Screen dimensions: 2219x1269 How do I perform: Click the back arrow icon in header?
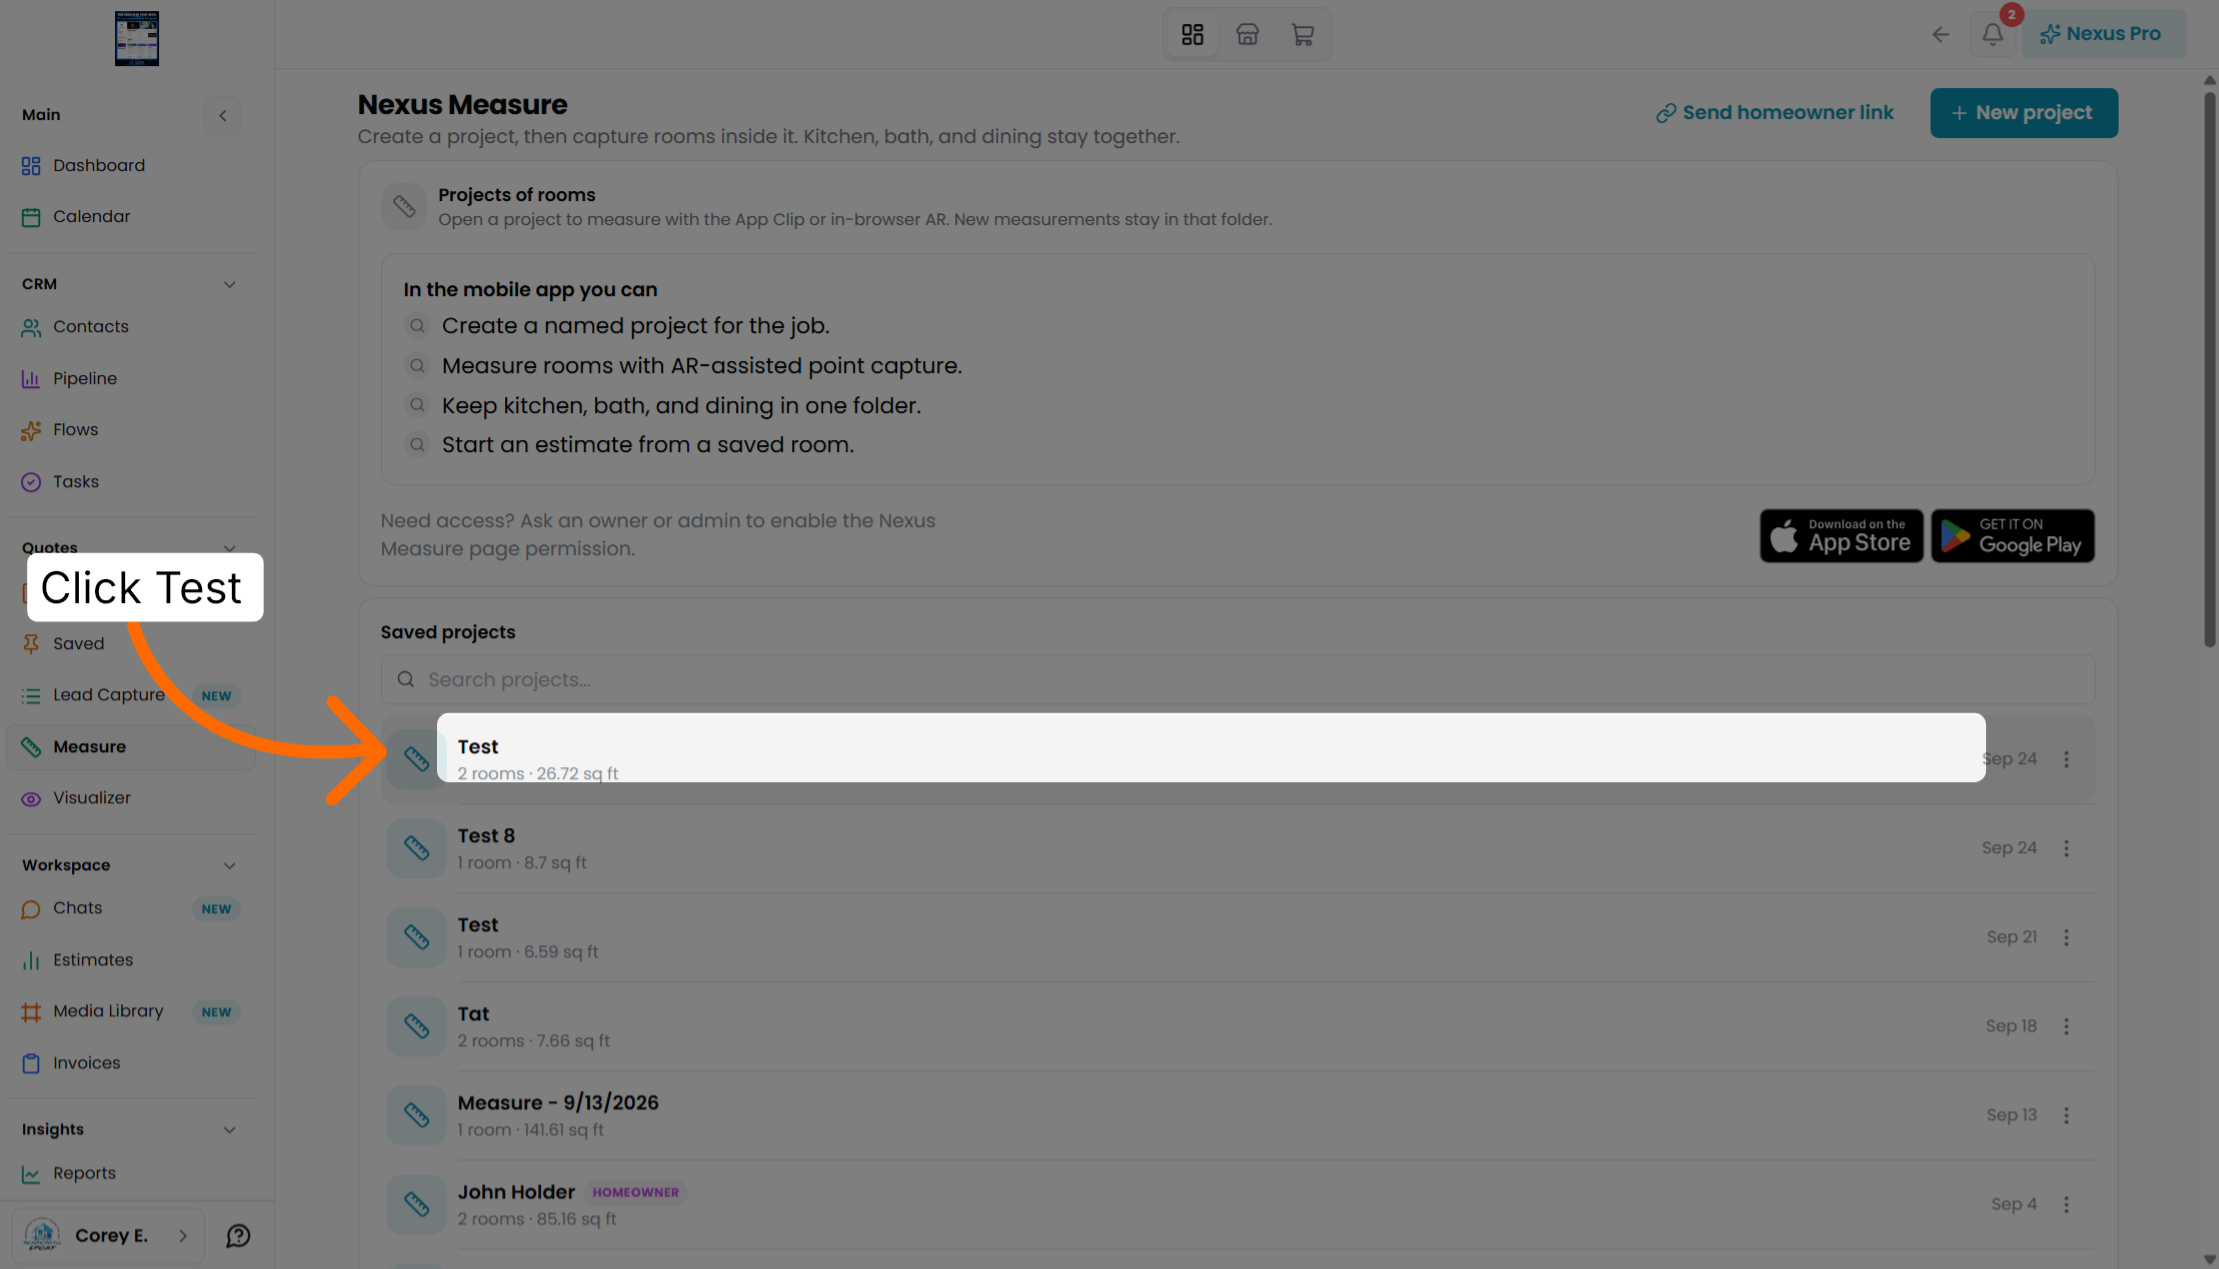(x=1940, y=35)
